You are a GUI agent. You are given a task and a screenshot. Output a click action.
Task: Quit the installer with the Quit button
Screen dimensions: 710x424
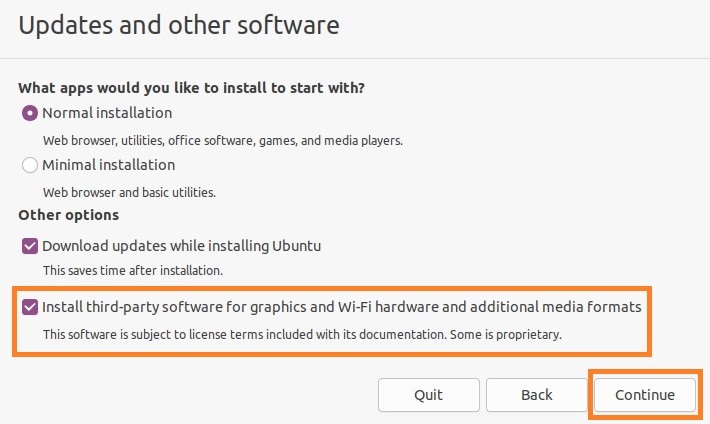click(429, 395)
